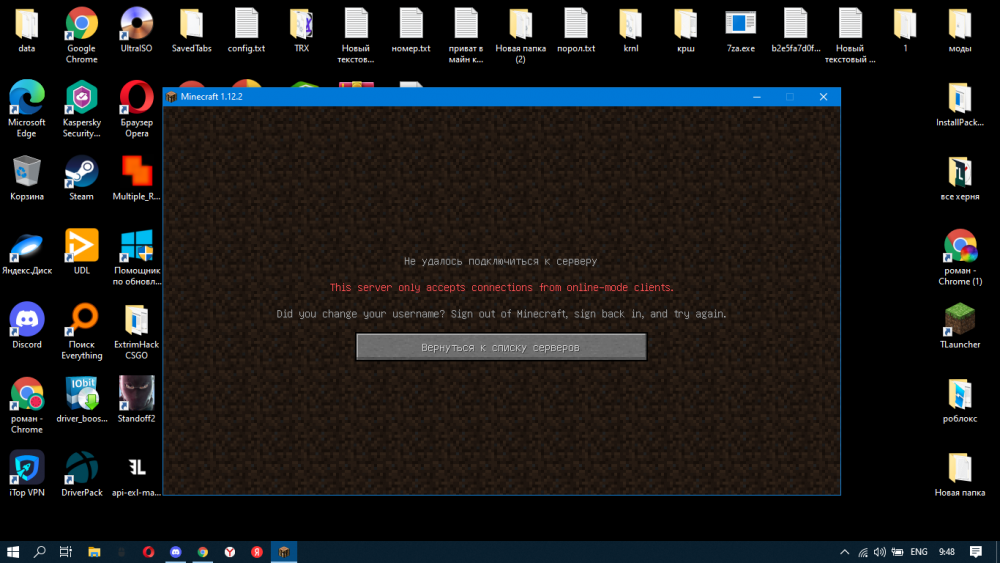Image resolution: width=1000 pixels, height=563 pixels.
Task: Open the notification center icon
Action: pos(976,552)
